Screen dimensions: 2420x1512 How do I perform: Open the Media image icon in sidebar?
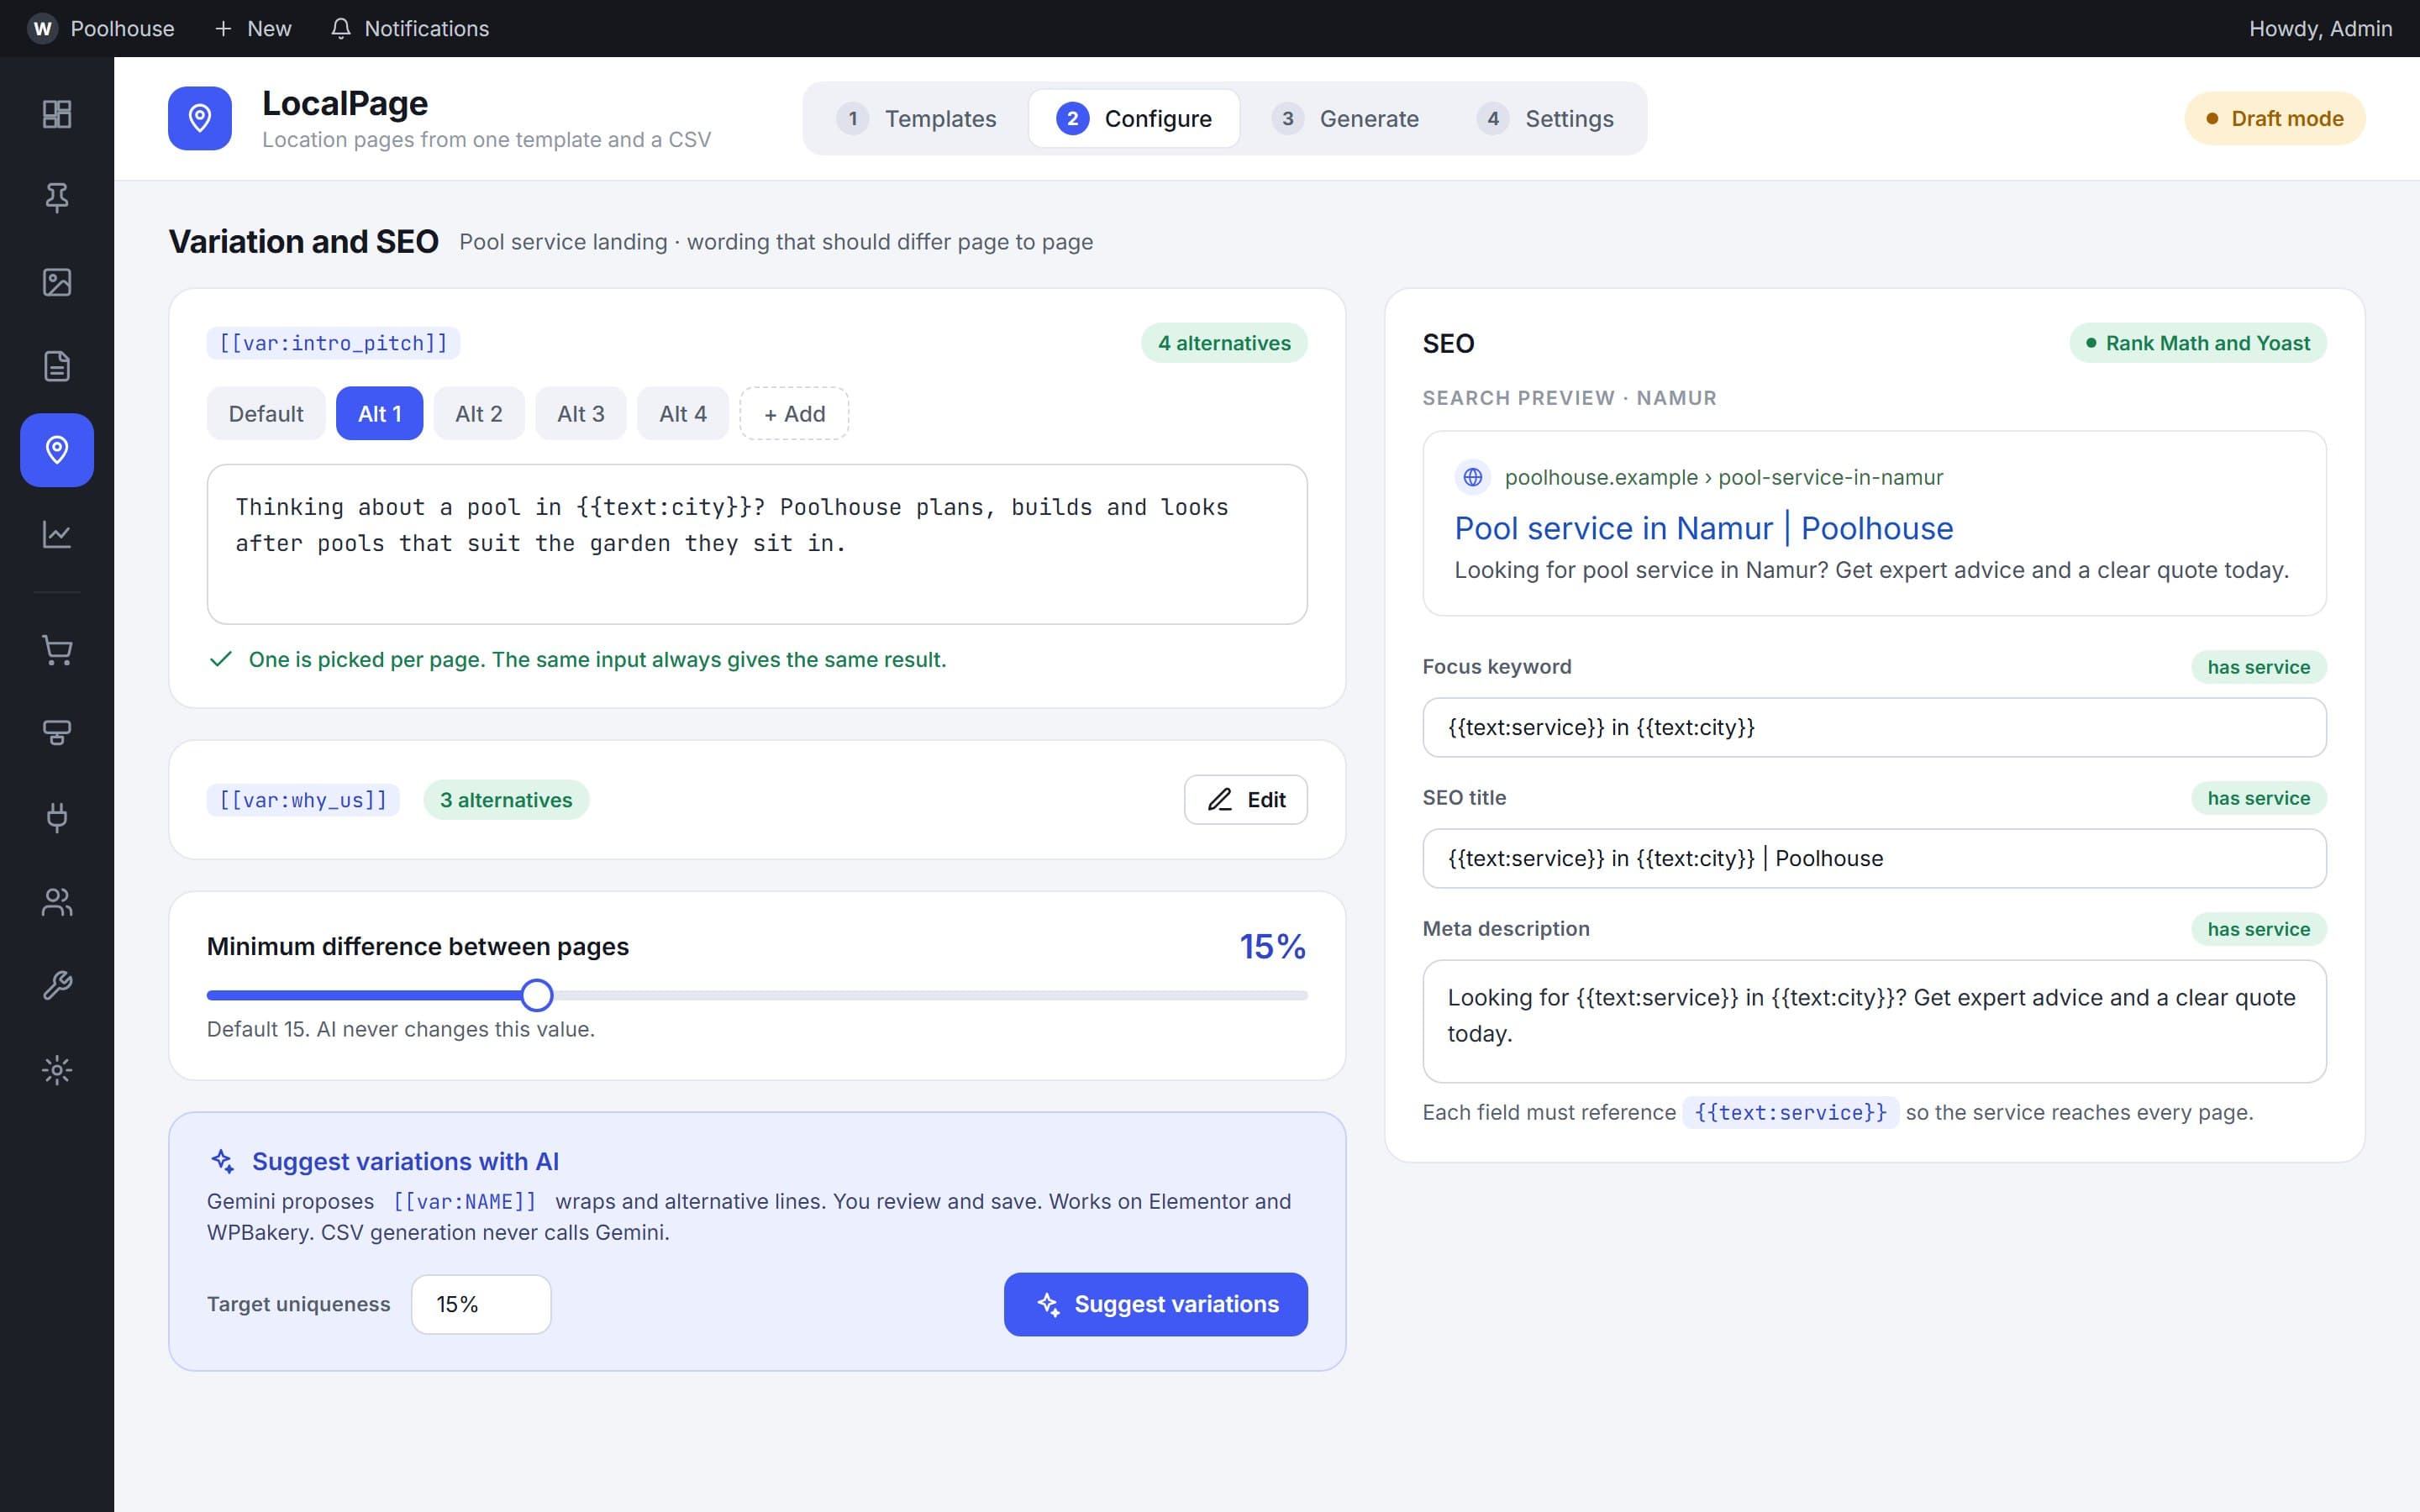point(57,282)
